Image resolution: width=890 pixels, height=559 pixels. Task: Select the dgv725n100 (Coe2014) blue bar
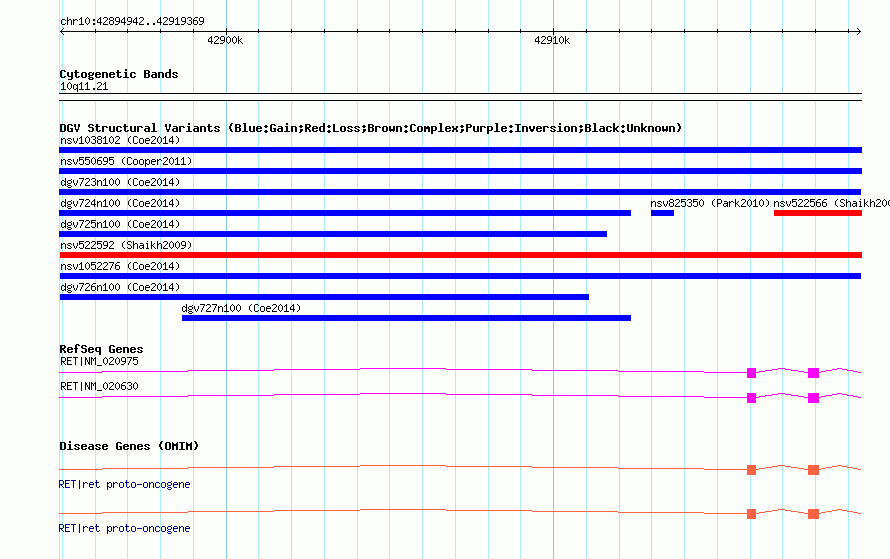click(x=333, y=234)
